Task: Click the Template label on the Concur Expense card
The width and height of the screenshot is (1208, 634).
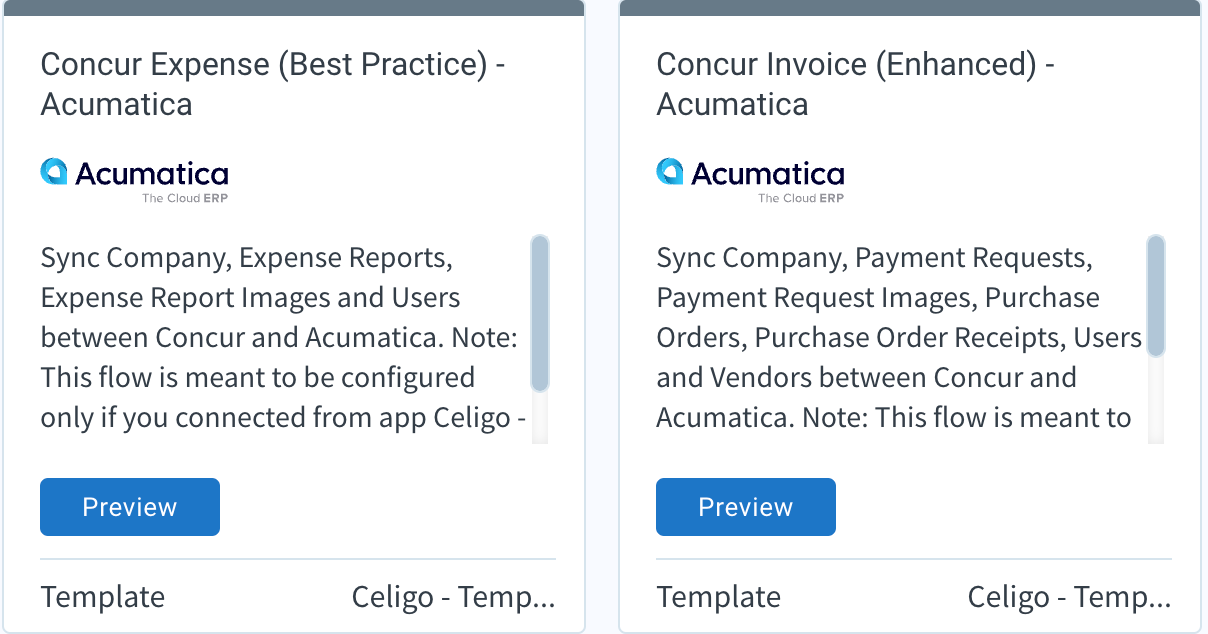Action: pyautogui.click(x=103, y=597)
